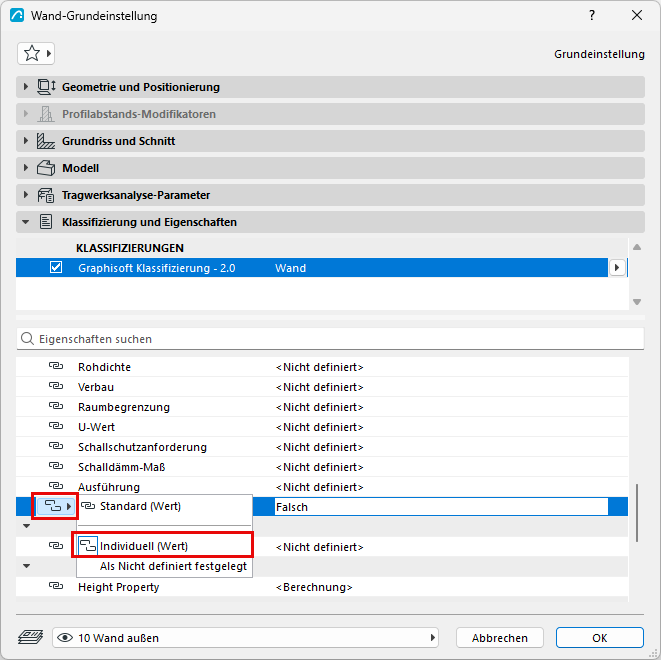Image resolution: width=661 pixels, height=660 pixels.
Task: Click the OK button
Action: [x=599, y=638]
